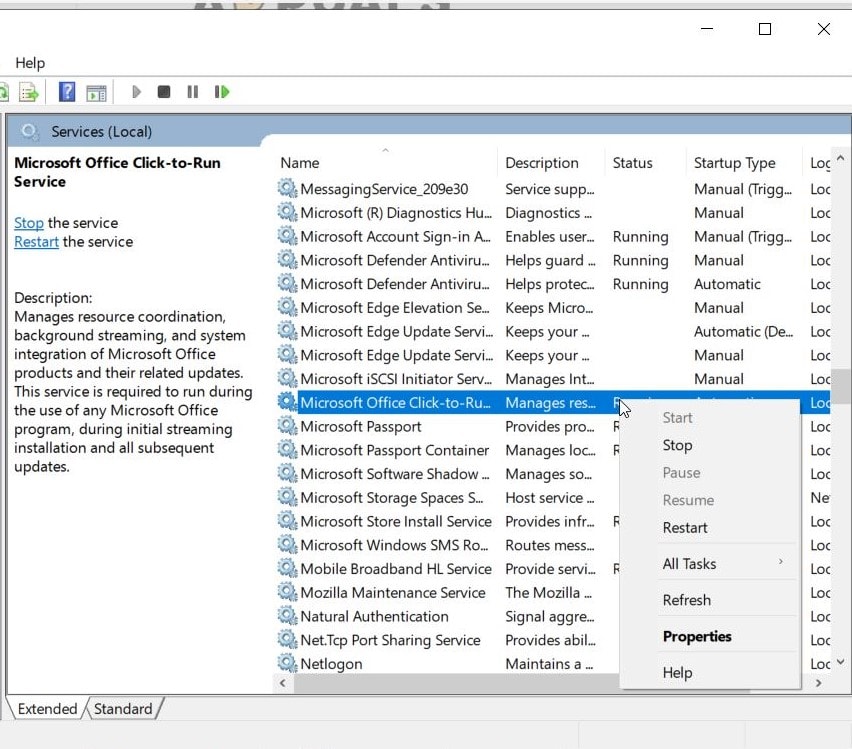852x749 pixels.
Task: Click the Restart the service link
Action: 36,241
